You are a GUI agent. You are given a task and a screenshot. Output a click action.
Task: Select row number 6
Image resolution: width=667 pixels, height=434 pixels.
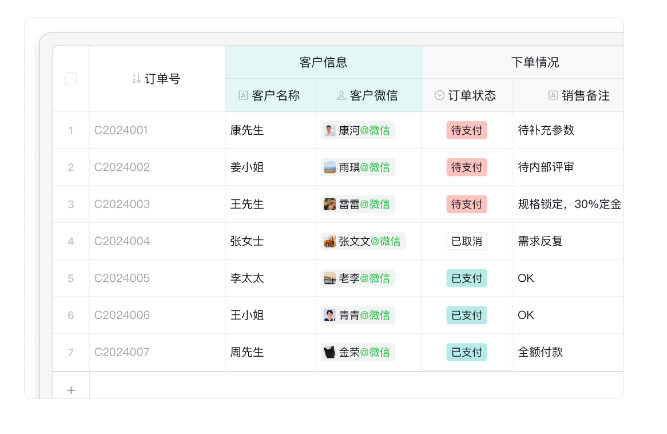point(71,315)
